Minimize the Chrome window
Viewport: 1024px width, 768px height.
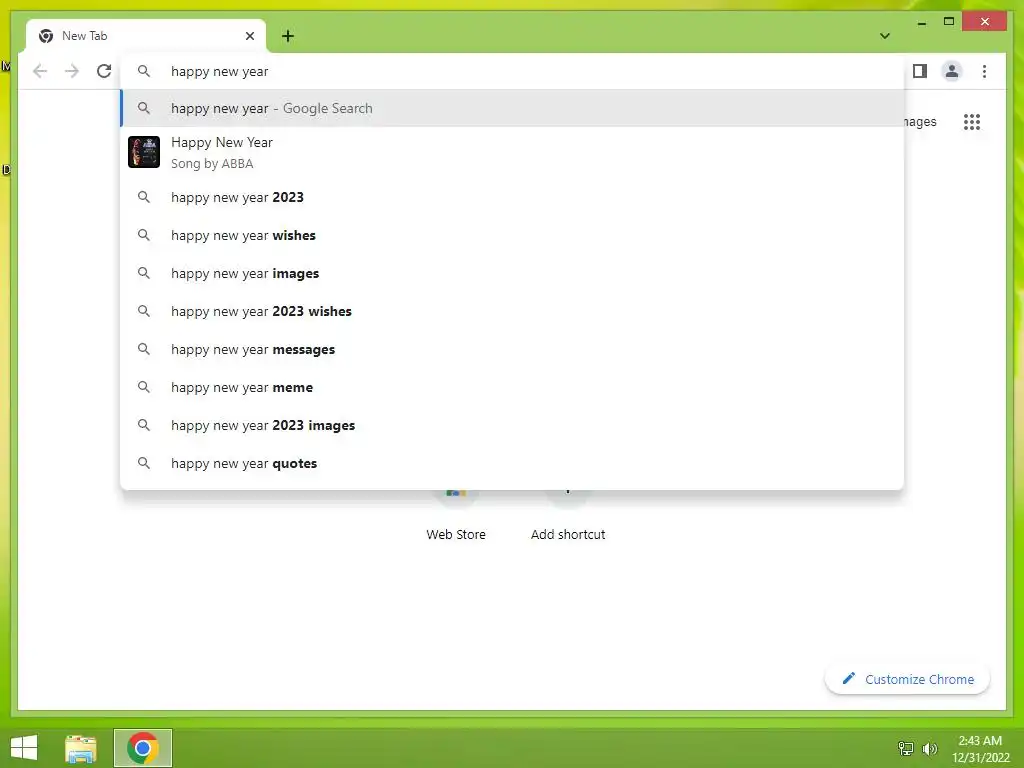921,22
